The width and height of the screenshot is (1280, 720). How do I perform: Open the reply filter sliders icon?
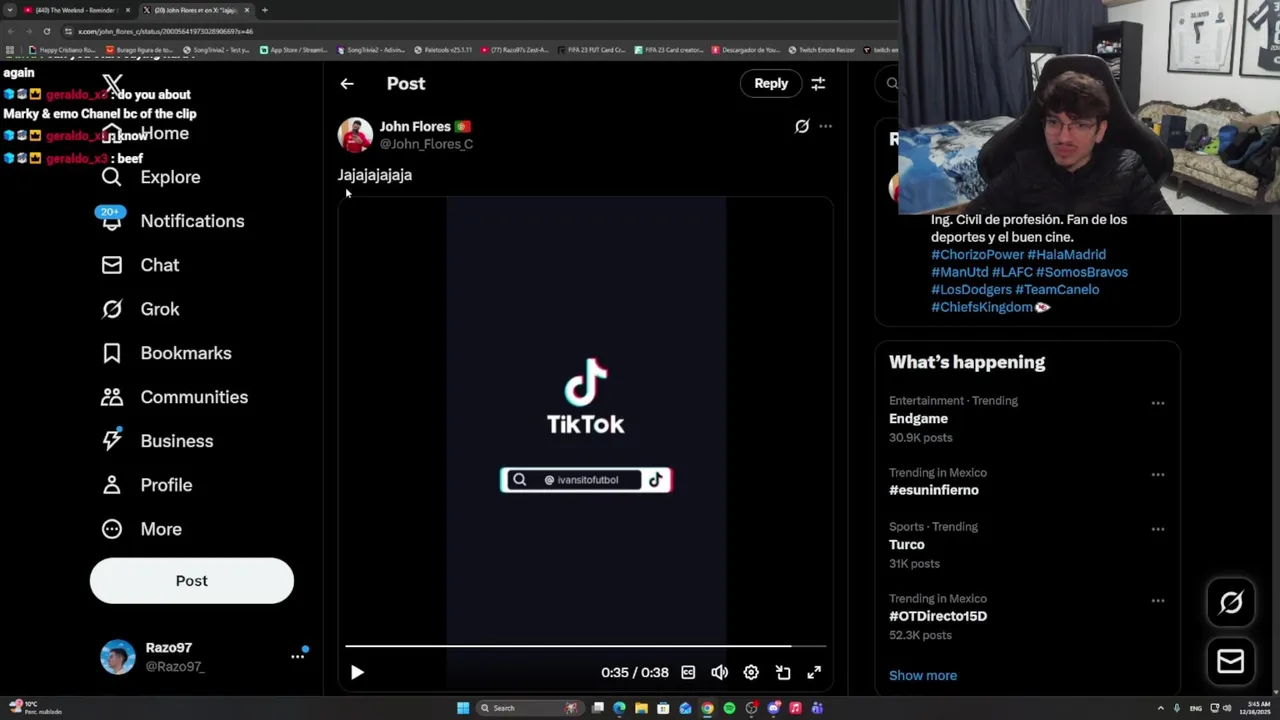[x=818, y=84]
